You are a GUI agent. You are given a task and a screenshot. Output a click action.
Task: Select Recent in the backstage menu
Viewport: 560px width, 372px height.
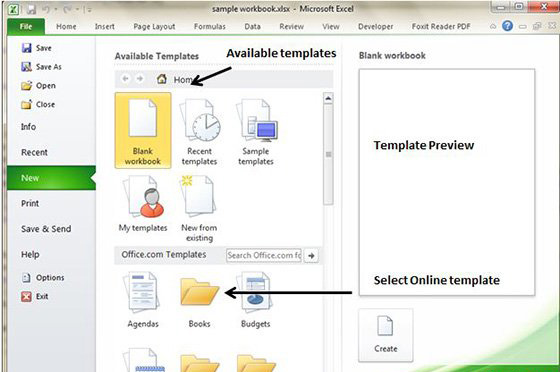pyautogui.click(x=34, y=152)
